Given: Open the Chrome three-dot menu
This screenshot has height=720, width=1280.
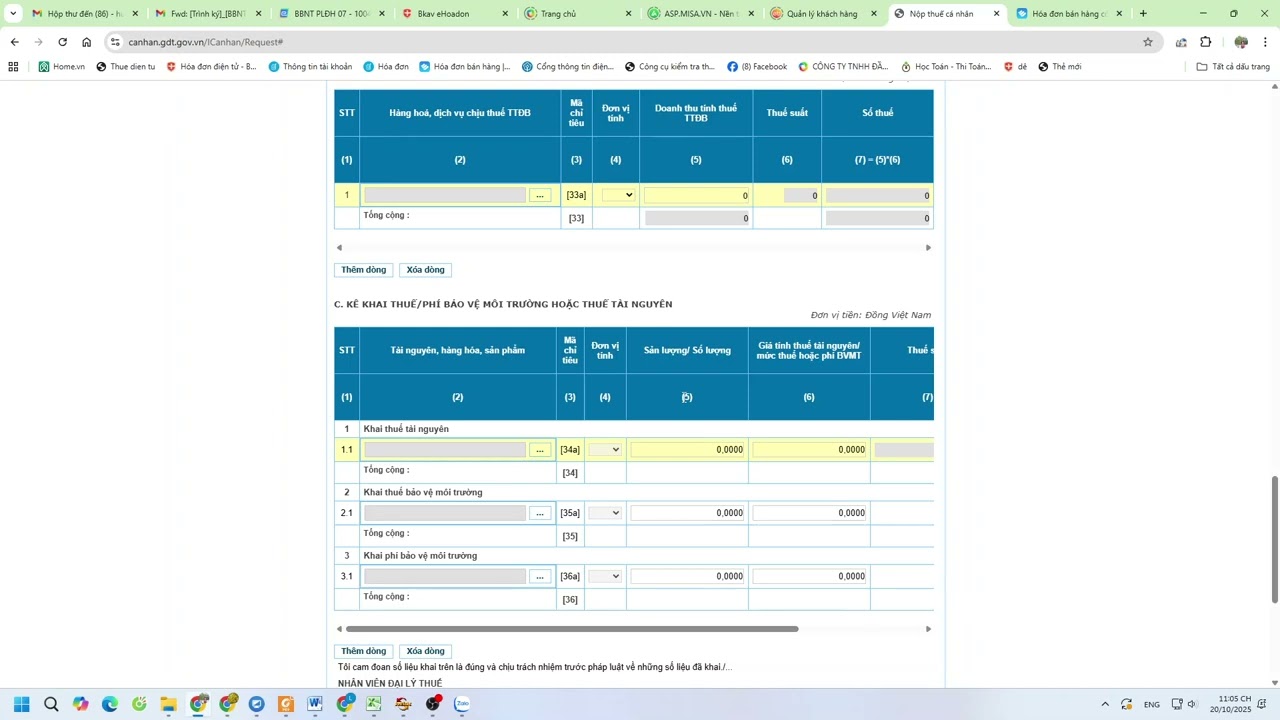Looking at the screenshot, I should pos(1265,42).
